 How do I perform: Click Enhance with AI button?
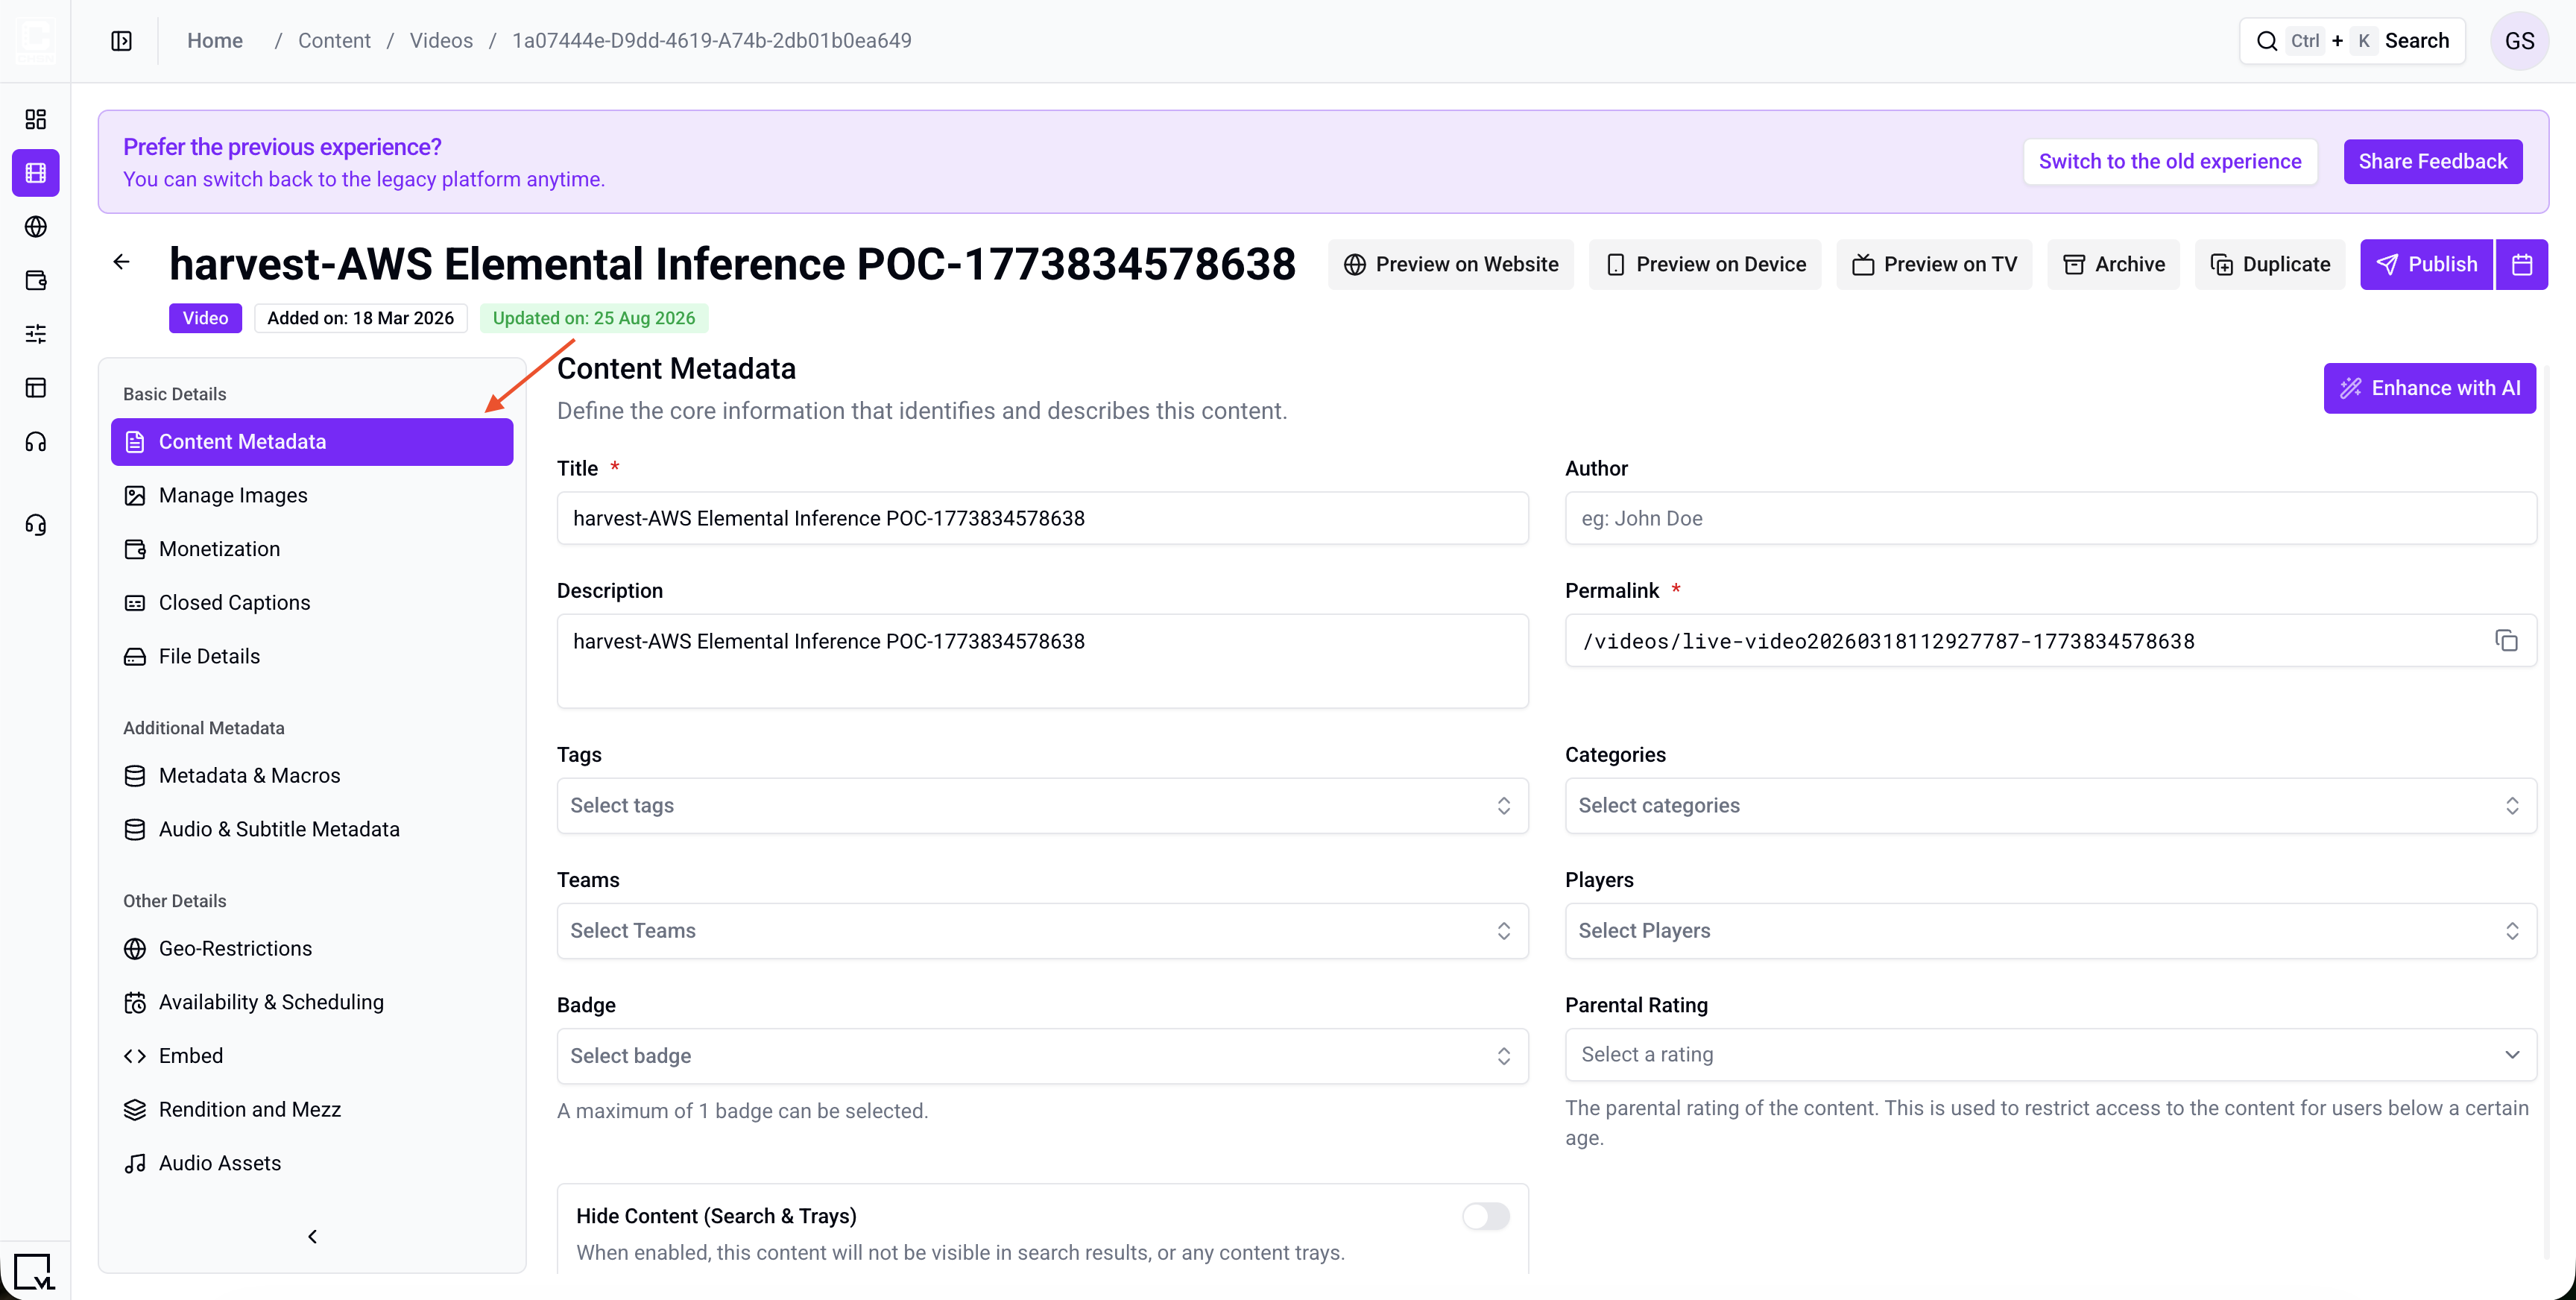[2429, 388]
